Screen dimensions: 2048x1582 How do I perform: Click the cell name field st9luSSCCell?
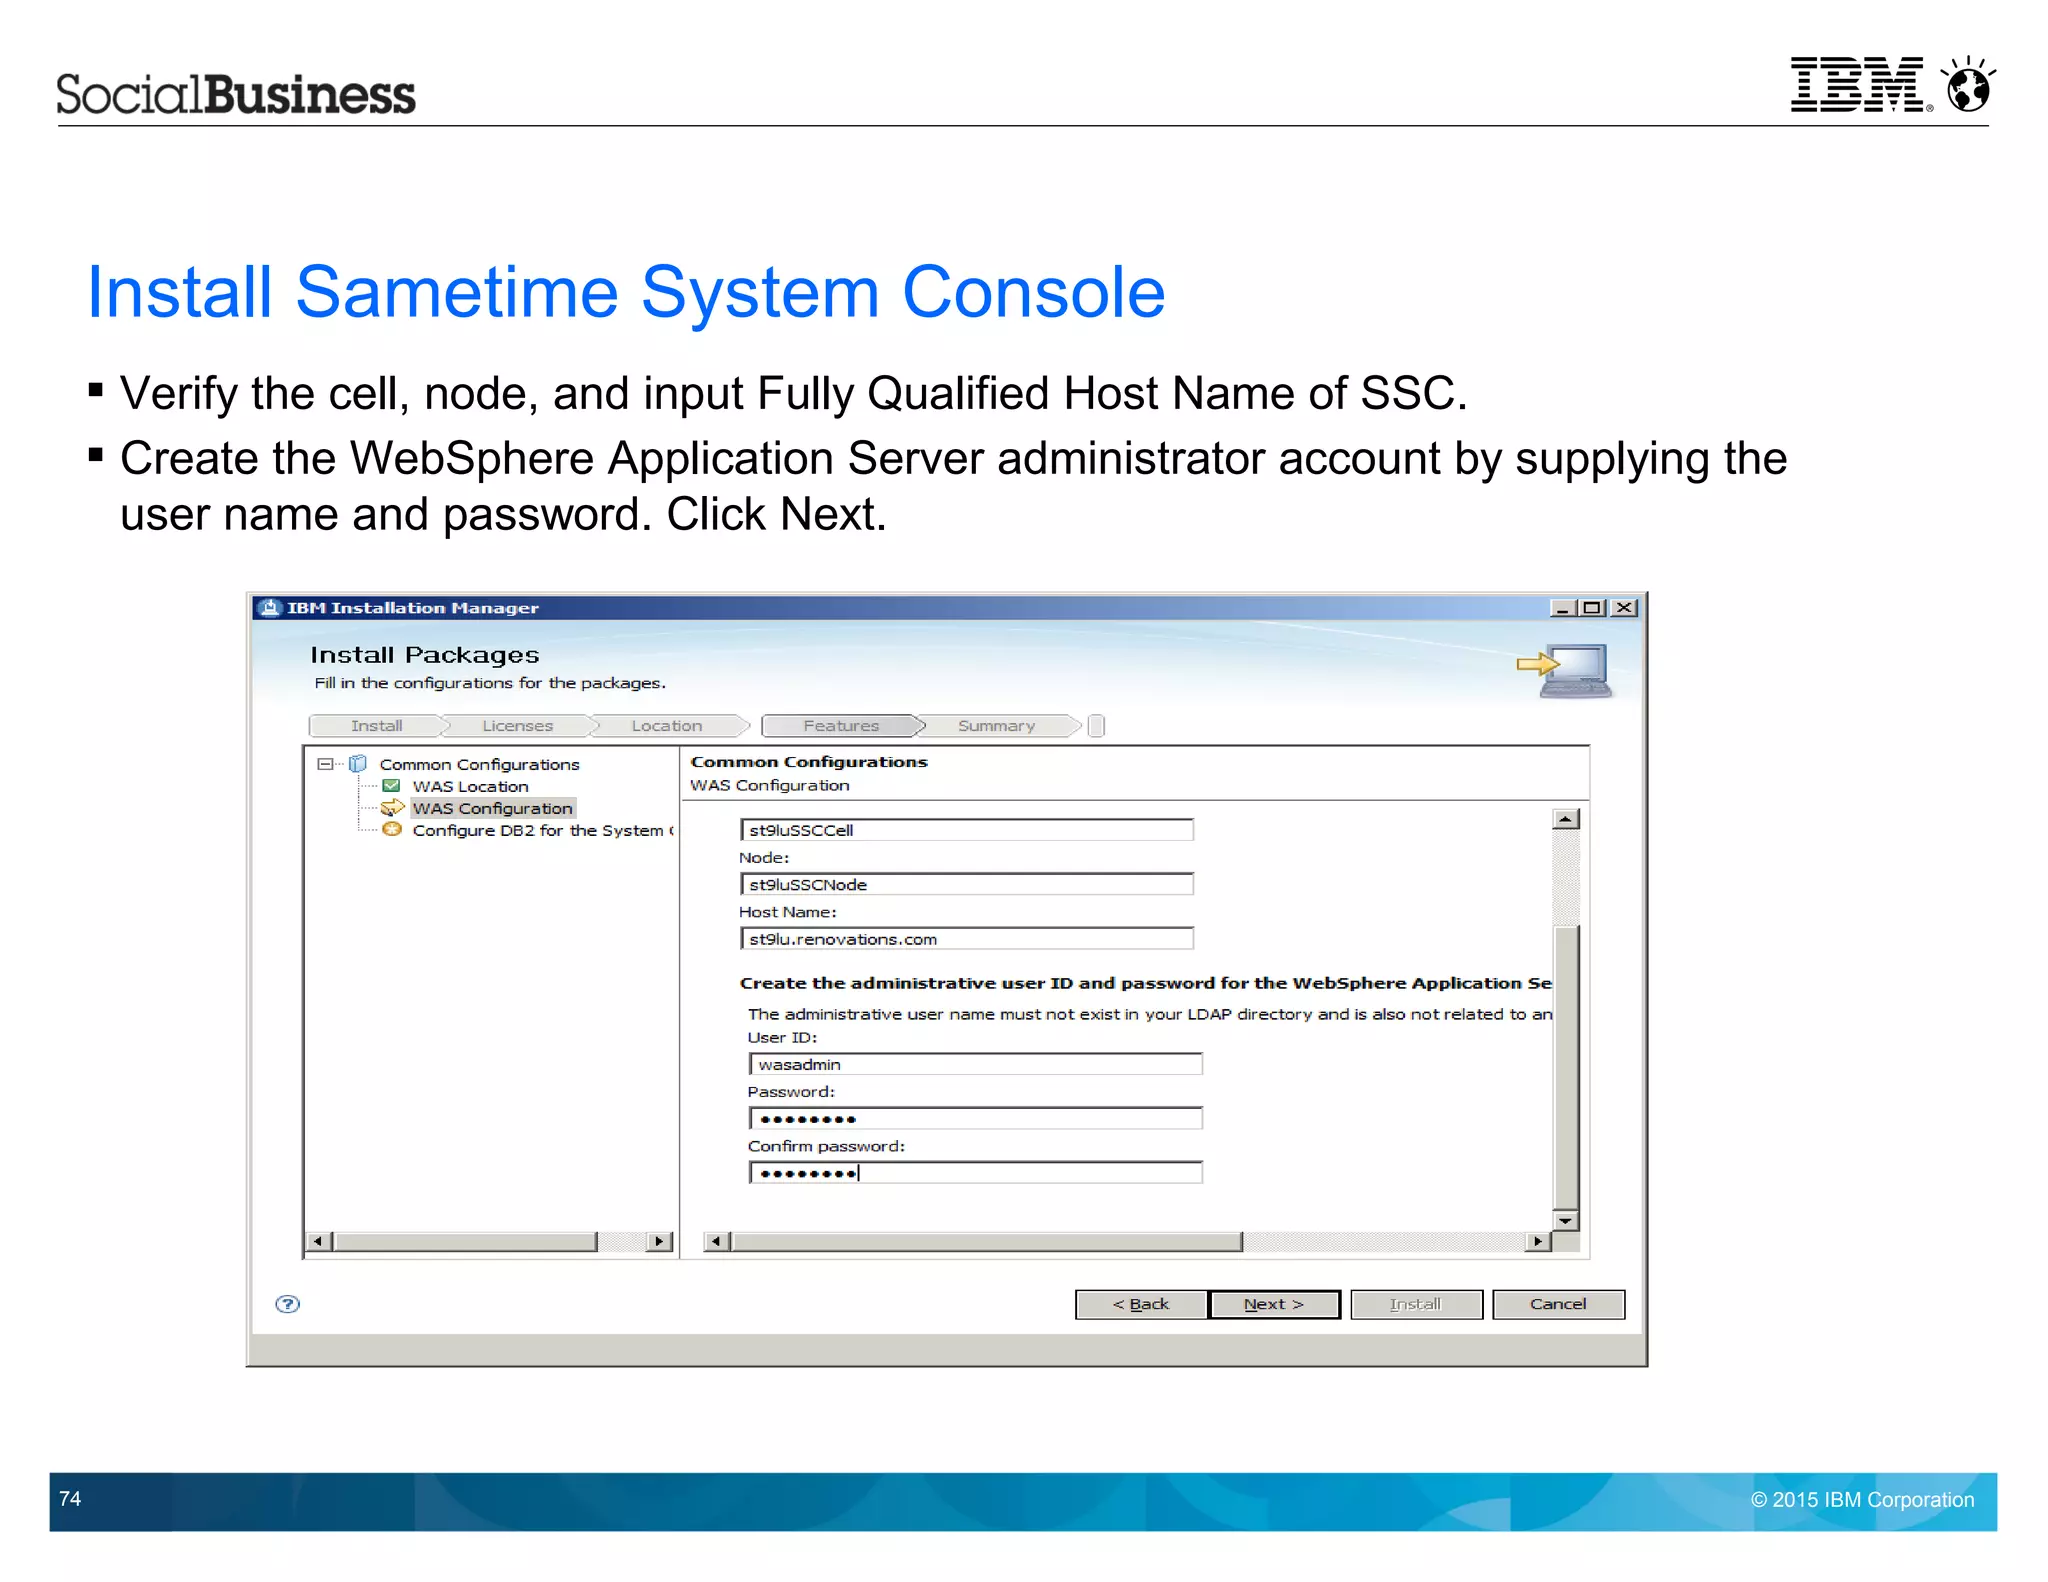[x=967, y=830]
